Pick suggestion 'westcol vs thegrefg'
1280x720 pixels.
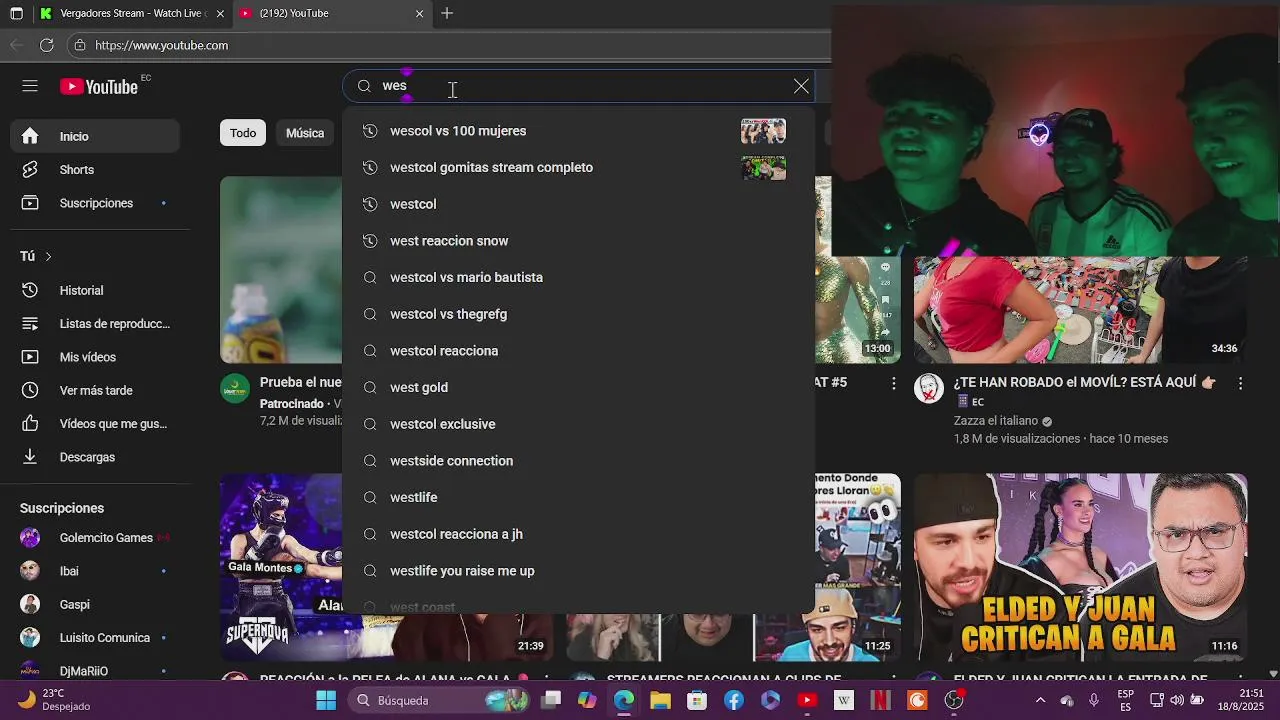578,314
